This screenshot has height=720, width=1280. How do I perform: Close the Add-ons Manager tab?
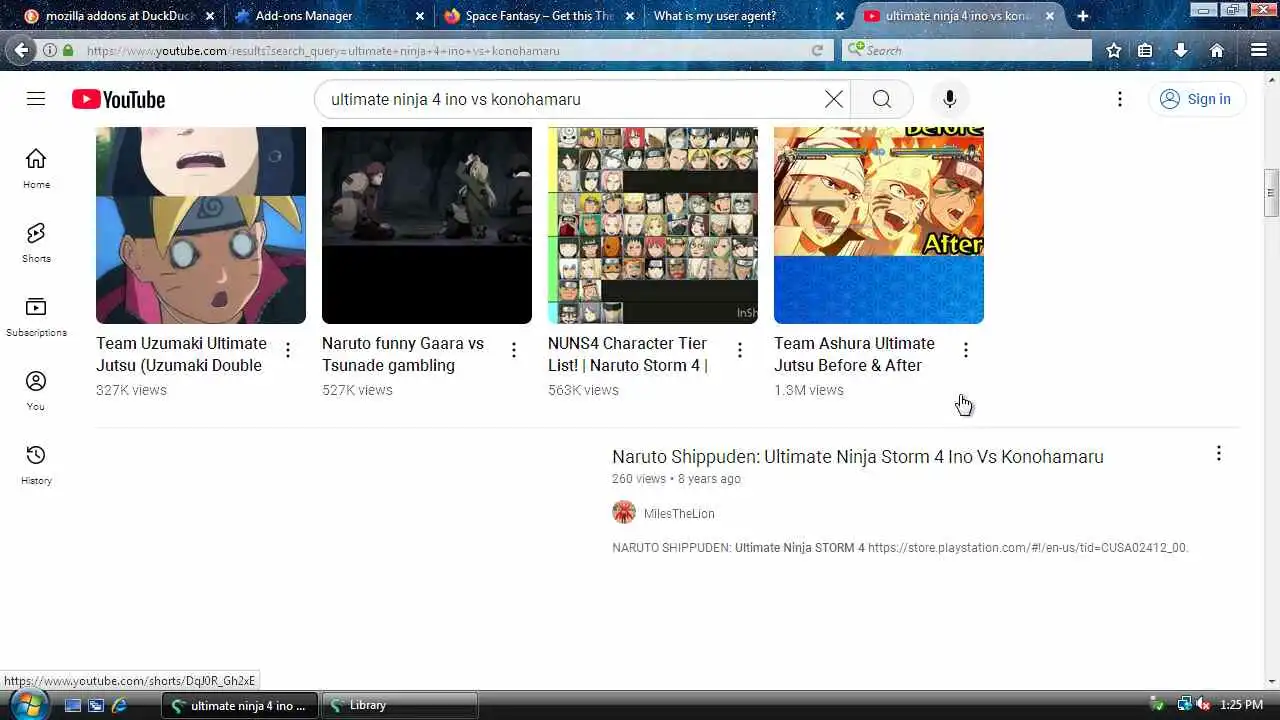click(420, 16)
